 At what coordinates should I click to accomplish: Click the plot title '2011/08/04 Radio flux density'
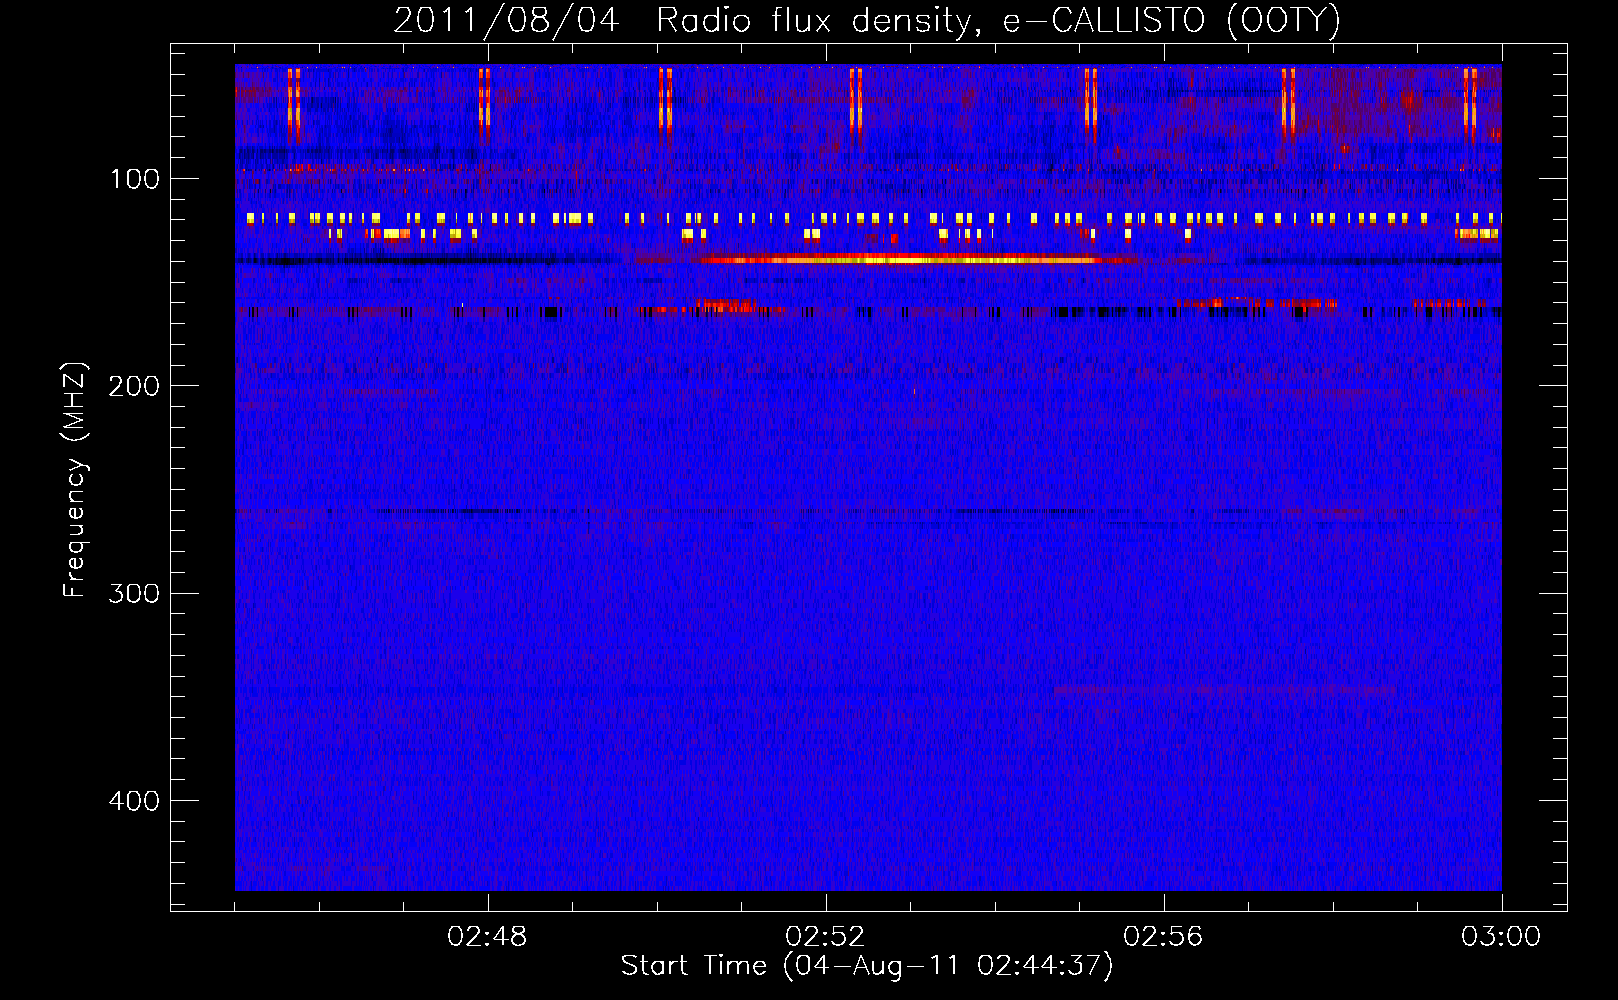click(867, 20)
